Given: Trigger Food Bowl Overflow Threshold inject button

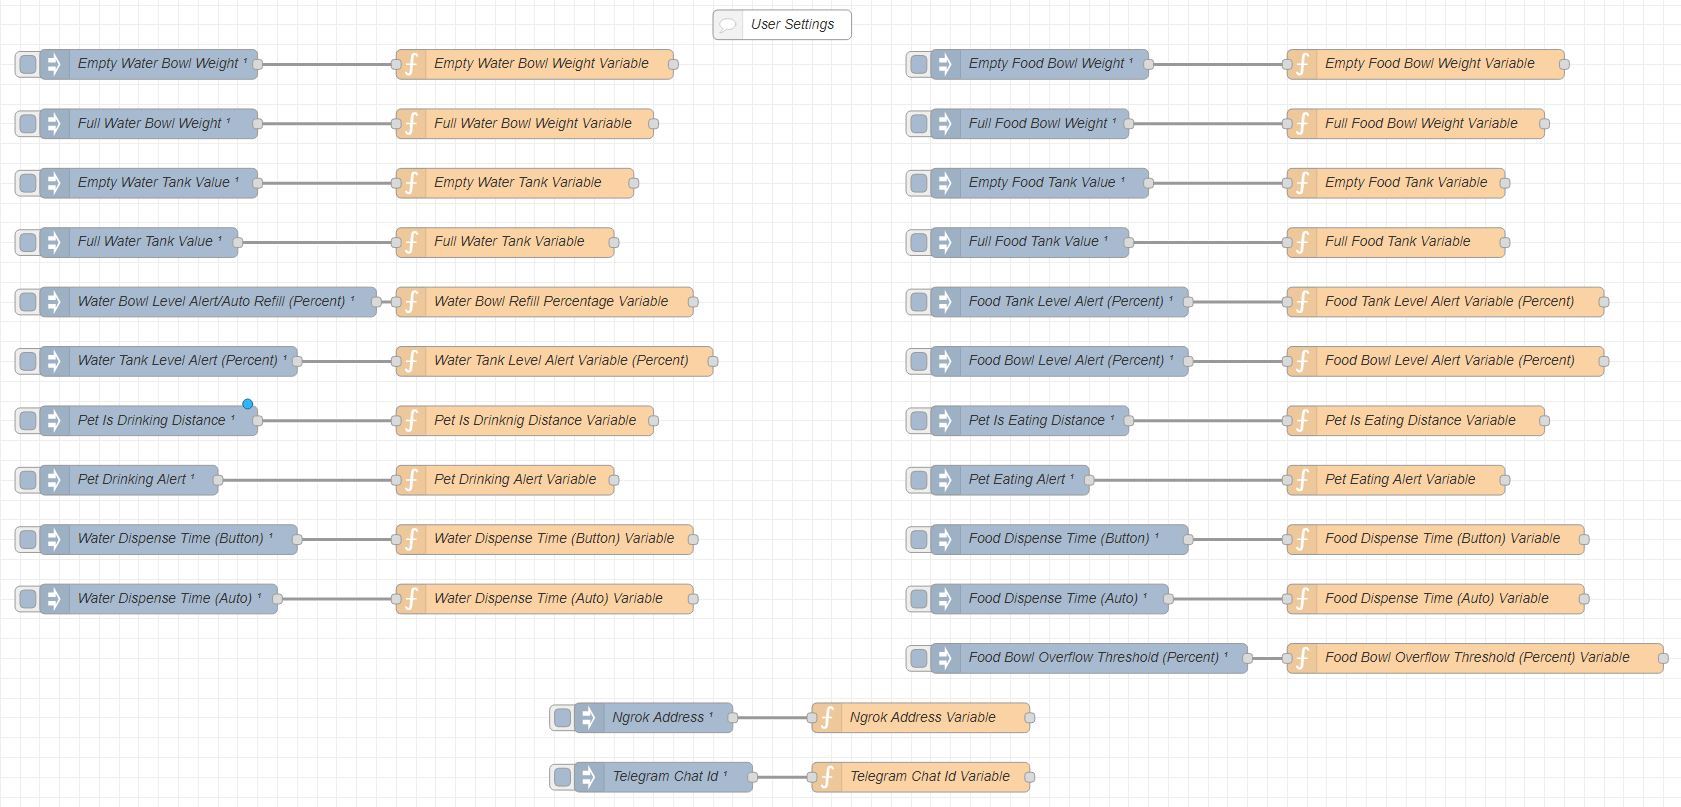Looking at the screenshot, I should click(x=918, y=658).
